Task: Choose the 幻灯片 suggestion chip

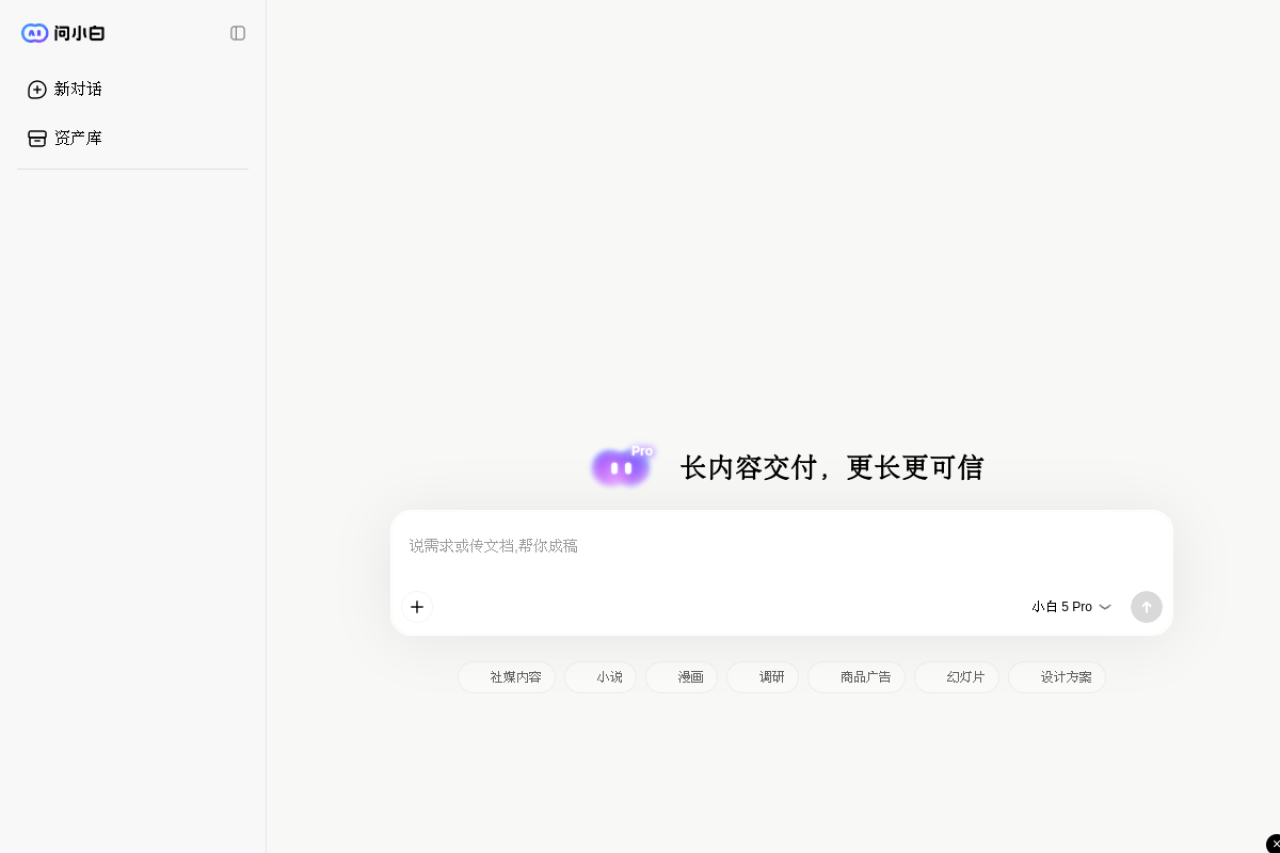Action: (956, 677)
